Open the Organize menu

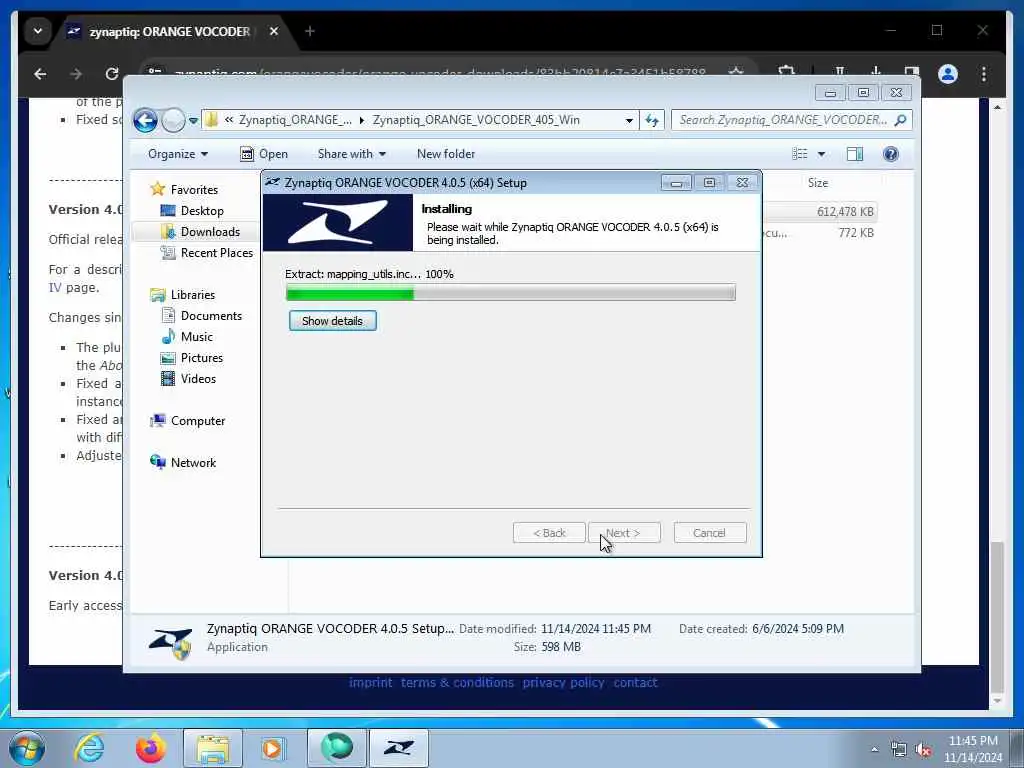tap(178, 154)
